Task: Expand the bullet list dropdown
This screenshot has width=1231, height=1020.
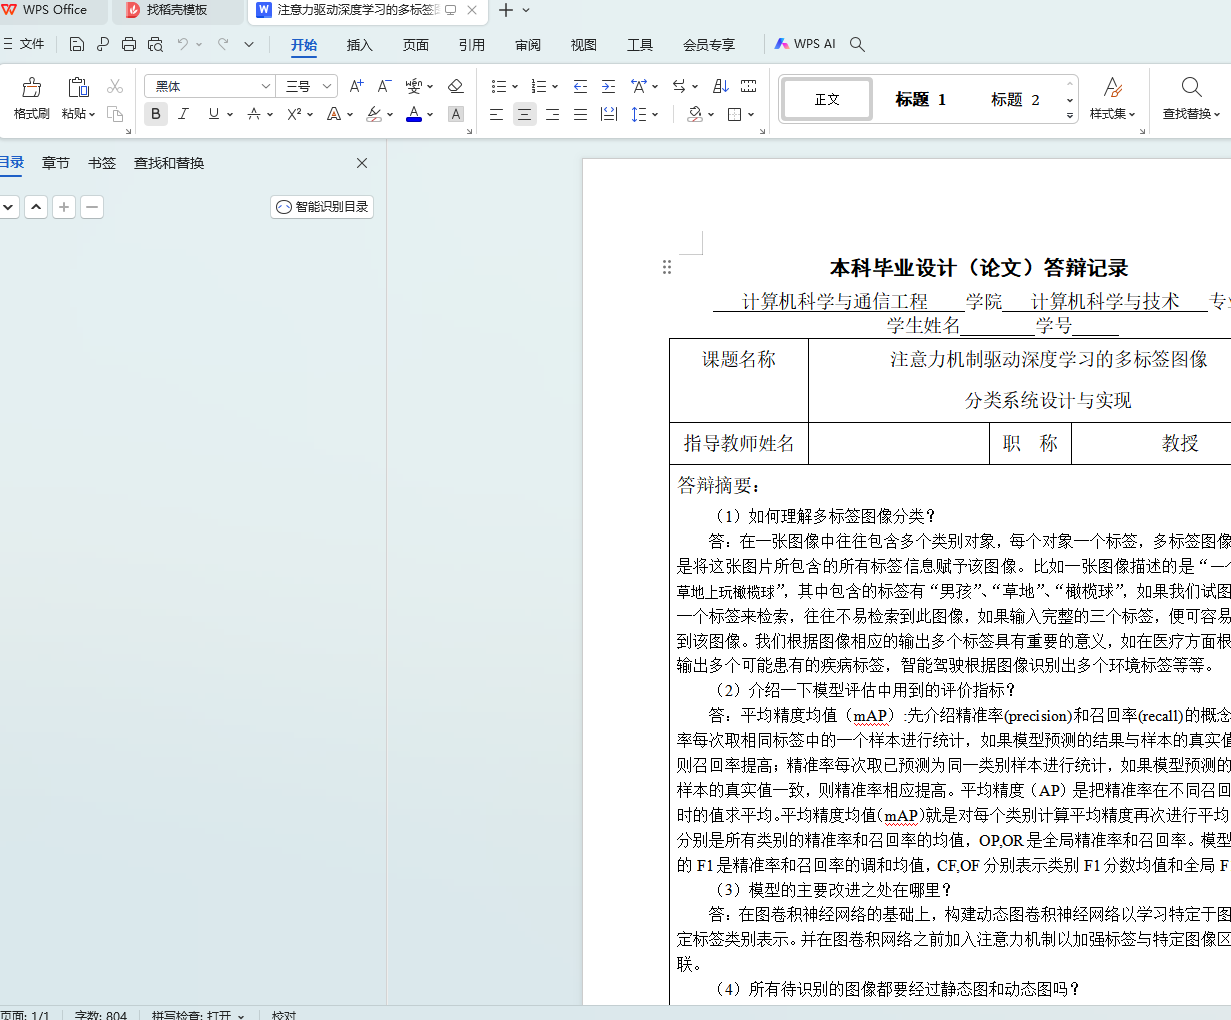Action: click(515, 87)
